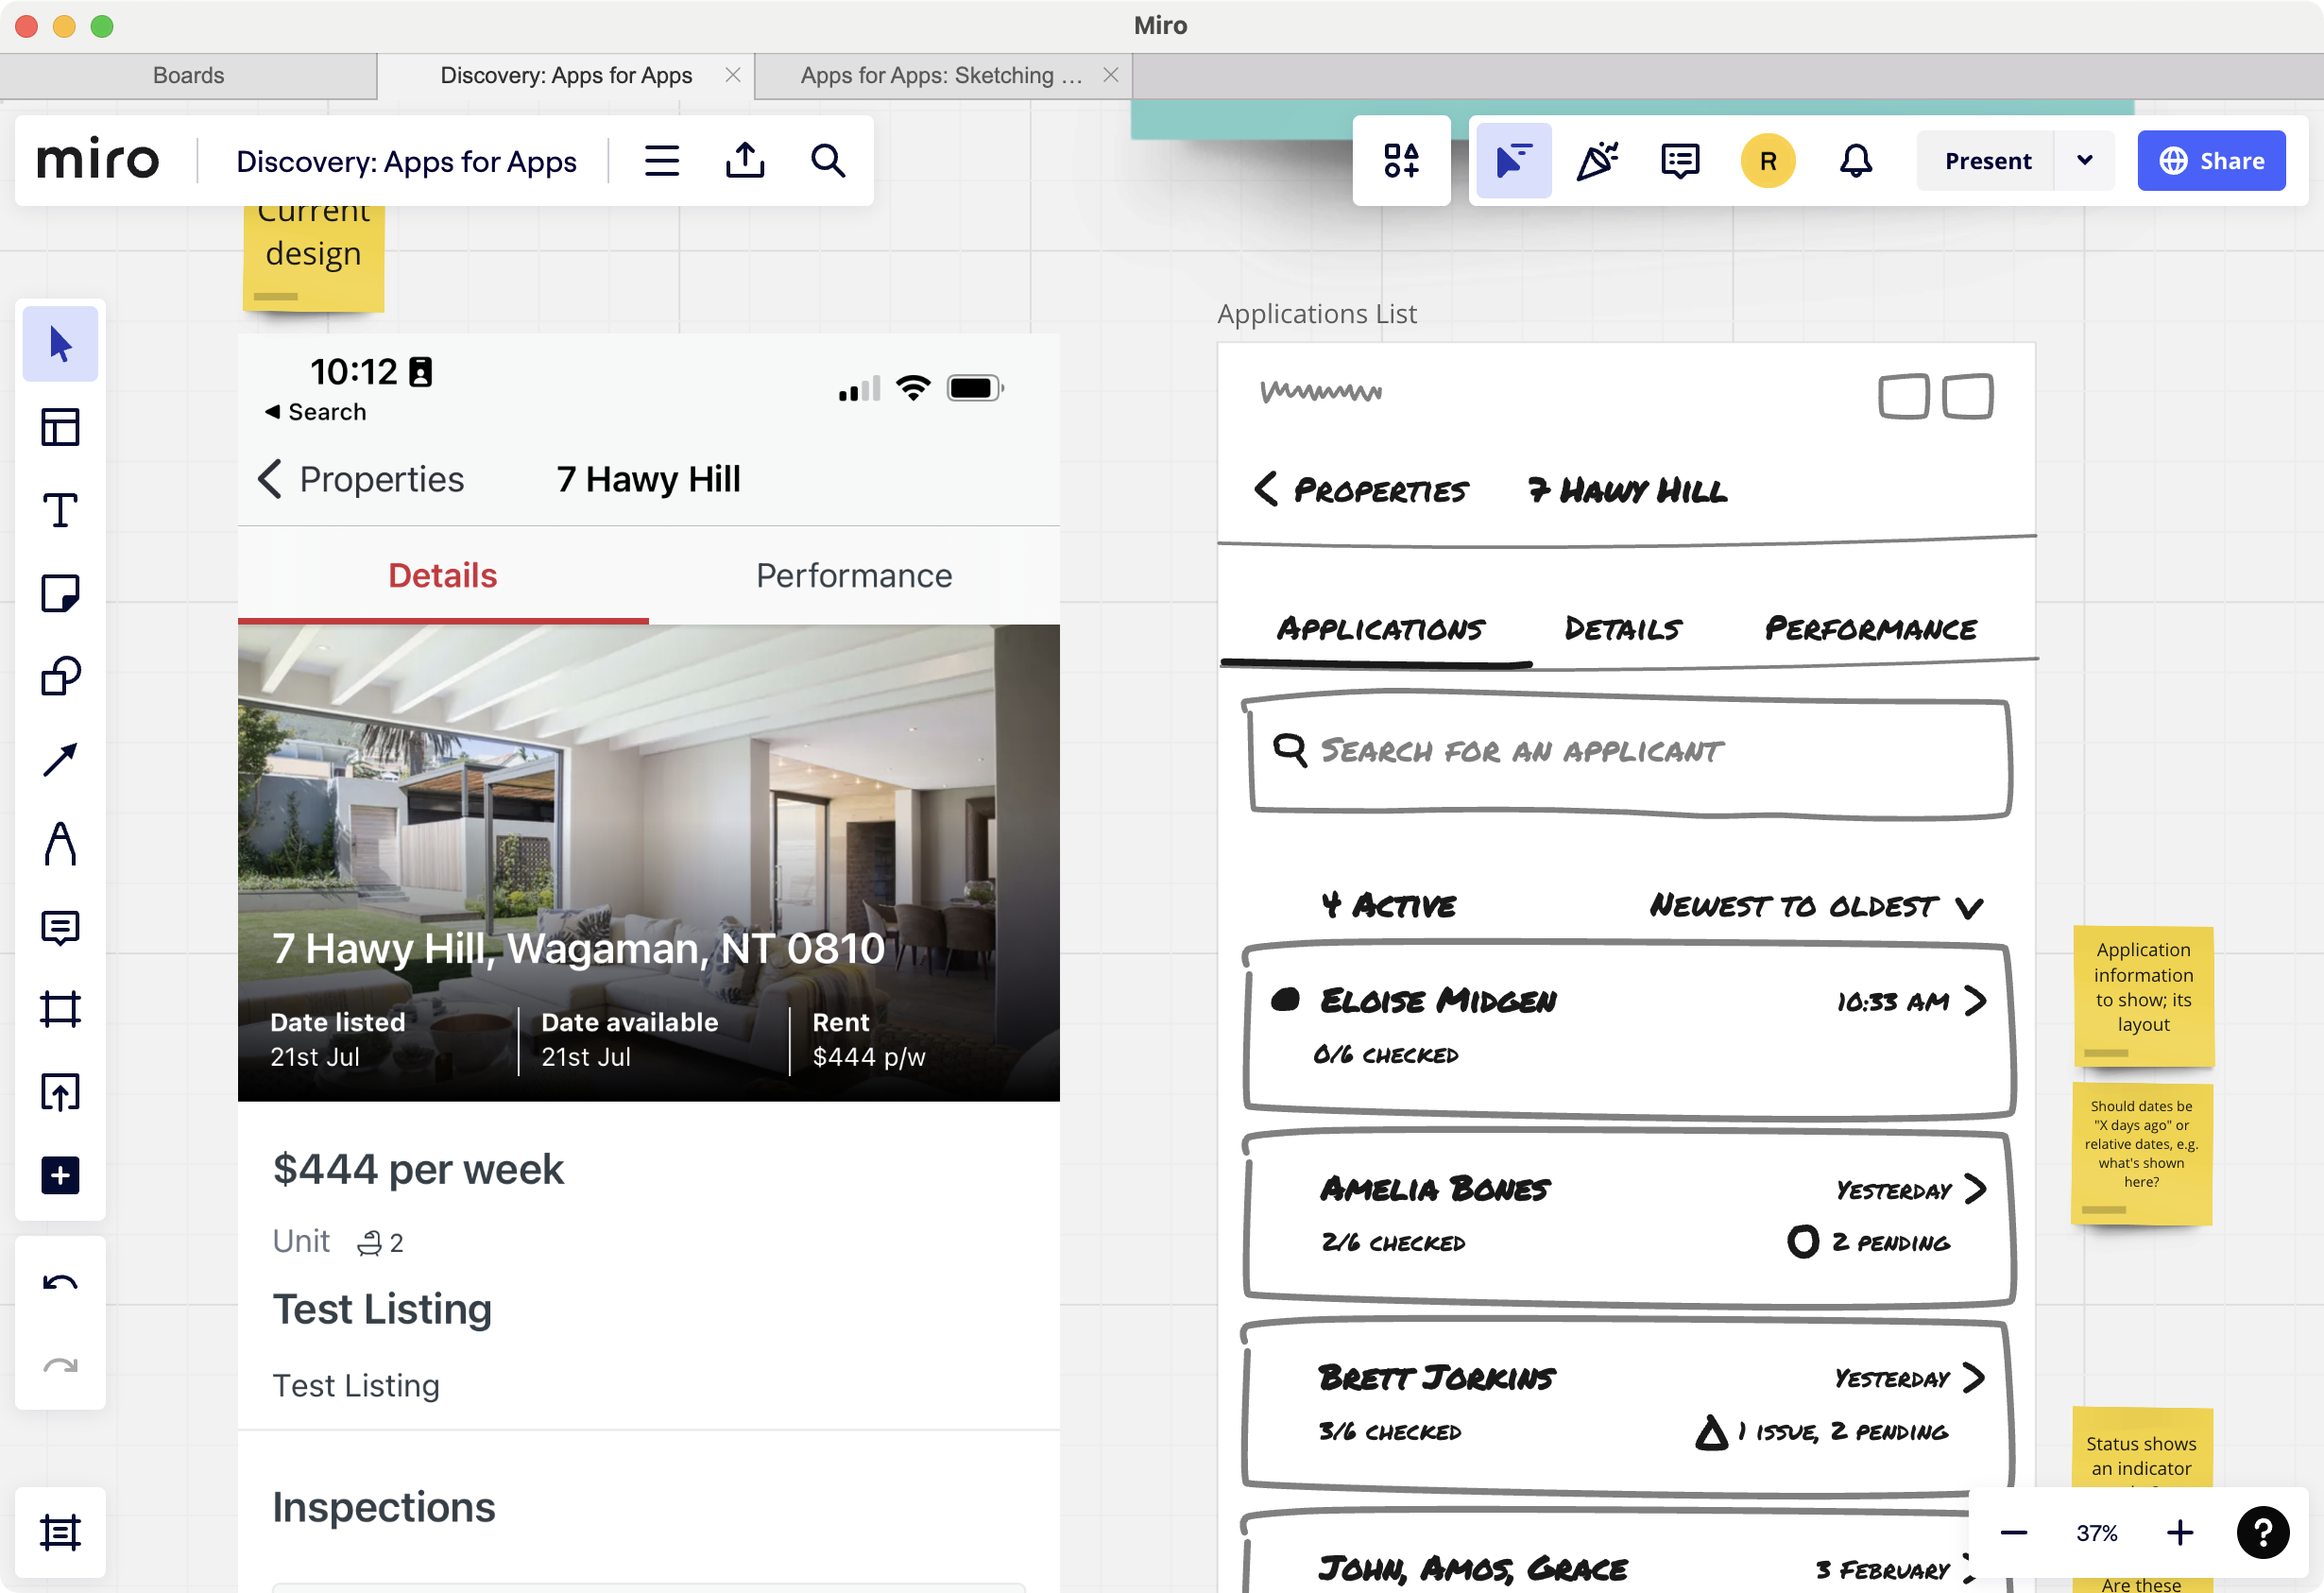Open the Present options chevron
Viewport: 2324px width, 1593px height.
point(2086,160)
